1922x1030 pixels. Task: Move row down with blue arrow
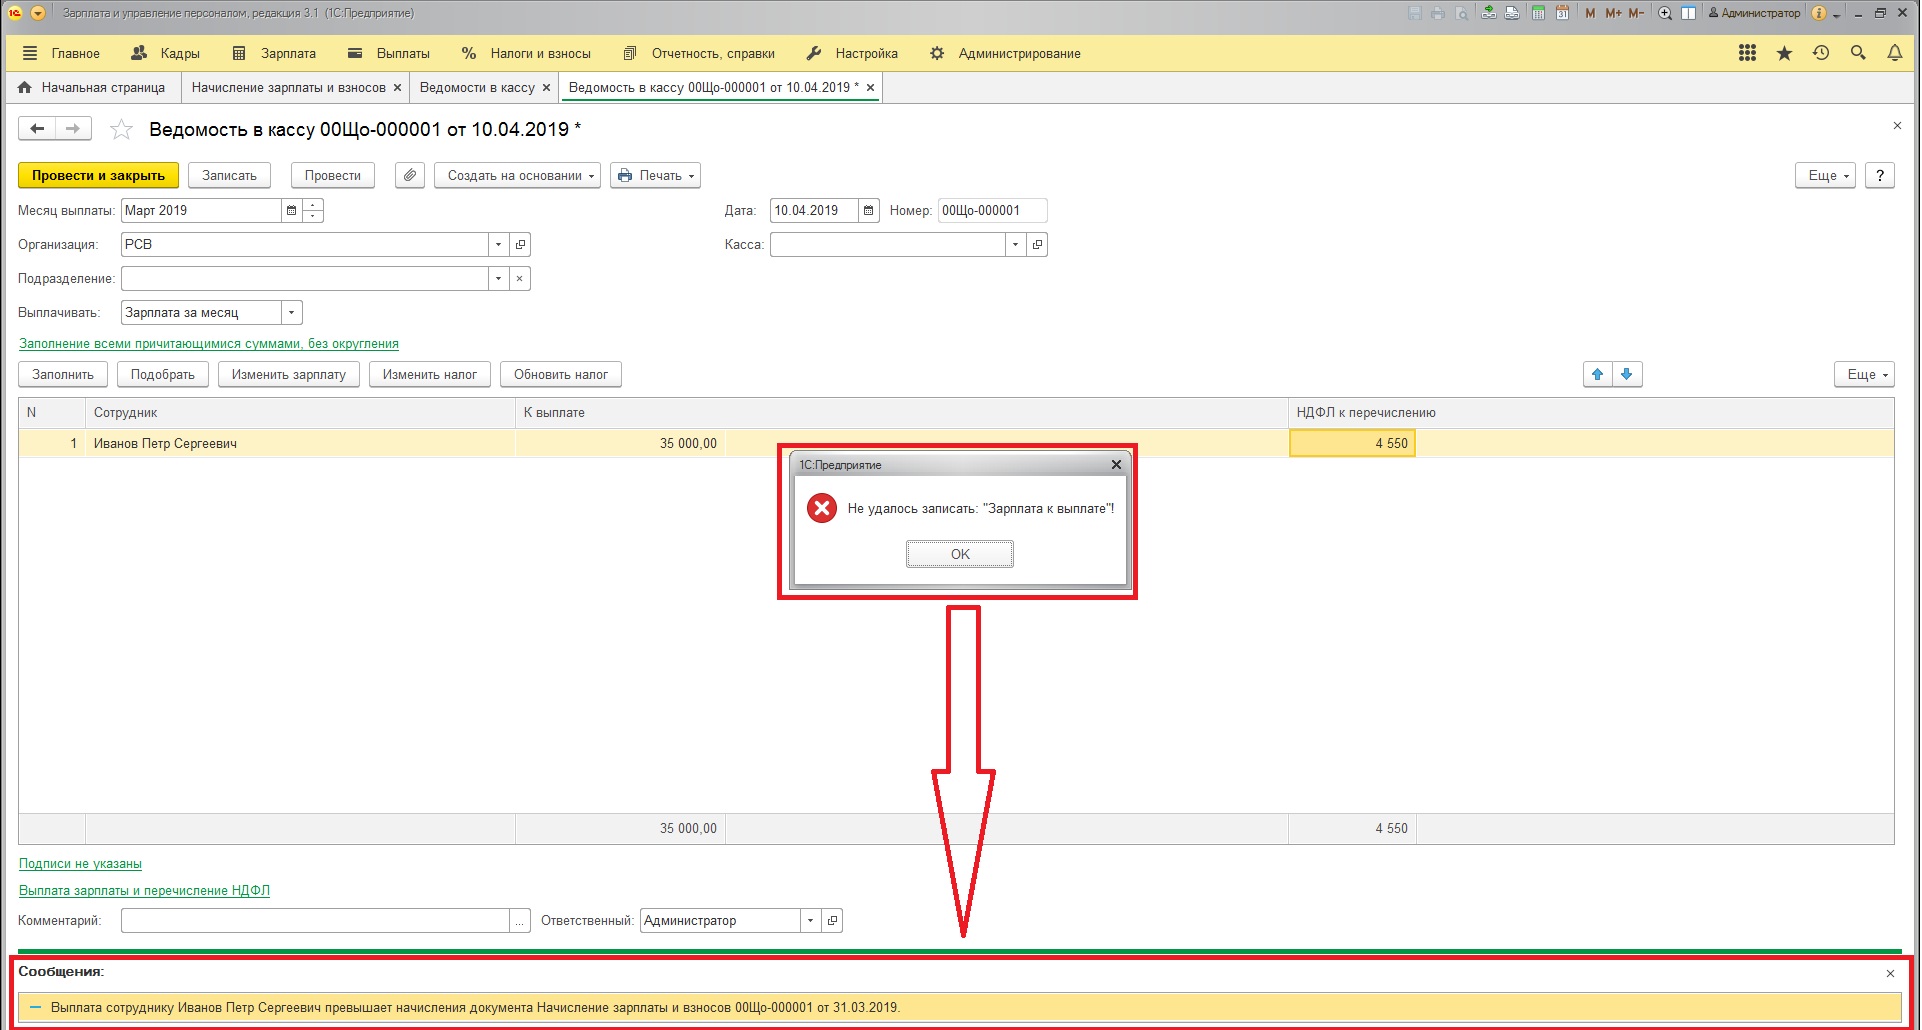[x=1627, y=374]
